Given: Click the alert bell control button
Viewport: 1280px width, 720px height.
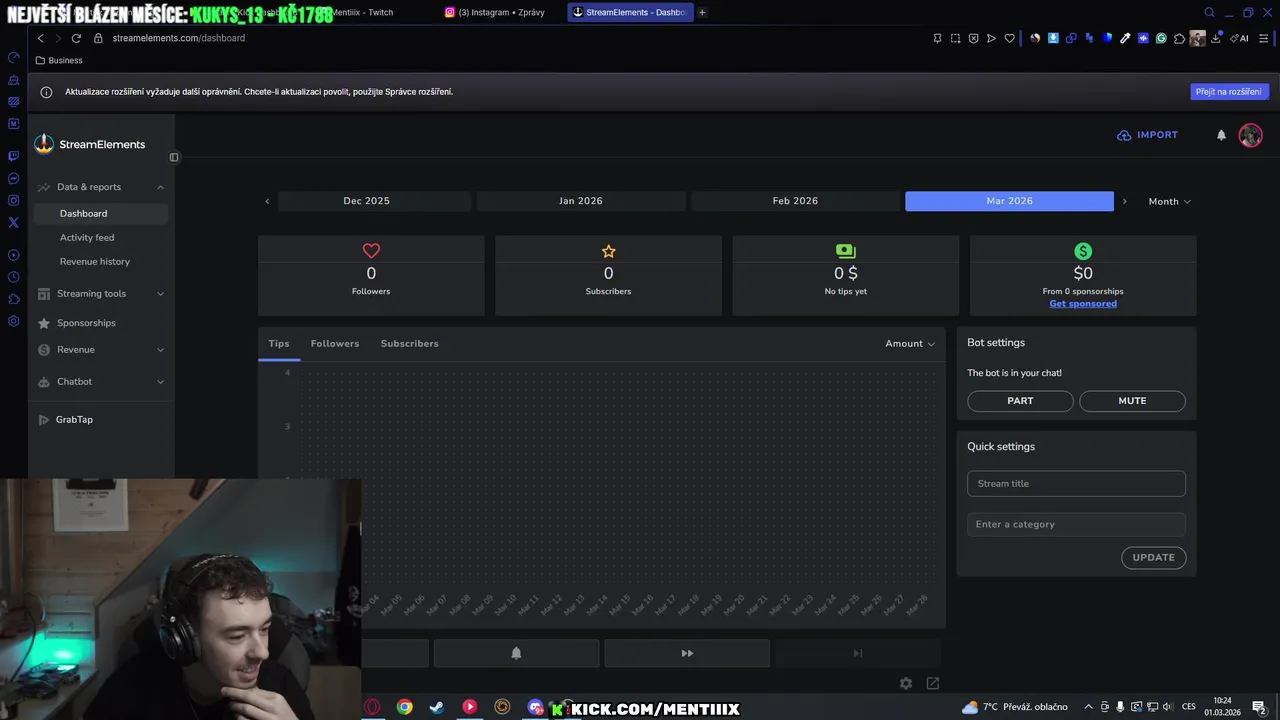Looking at the screenshot, I should pyautogui.click(x=516, y=653).
